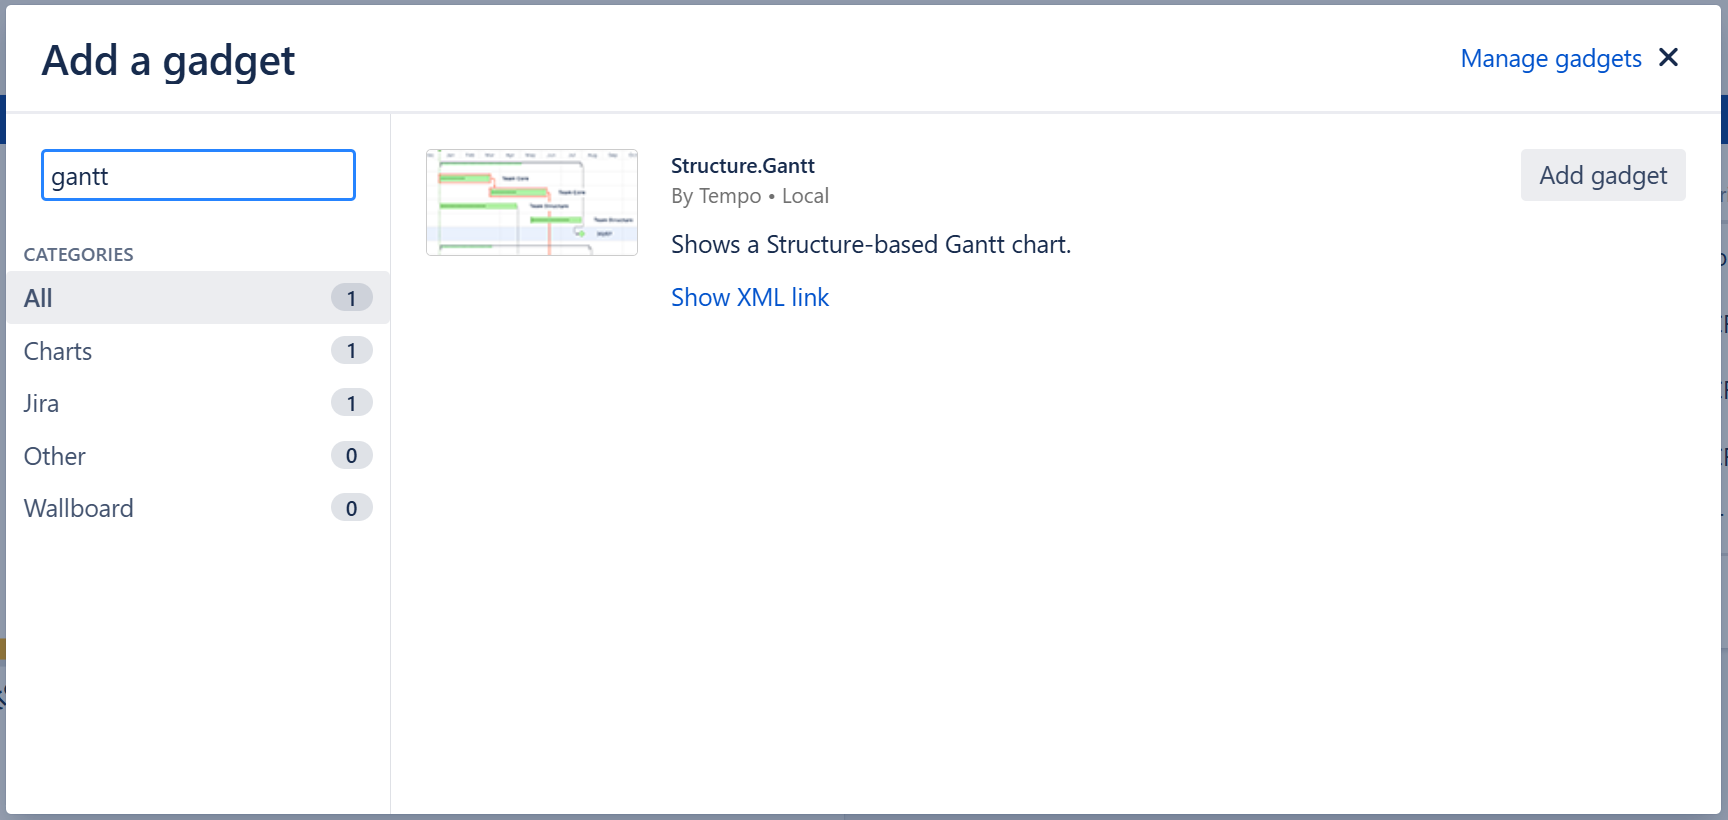Click the Structure.Gantt preview thumbnail
Viewport: 1728px width, 820px height.
[532, 202]
